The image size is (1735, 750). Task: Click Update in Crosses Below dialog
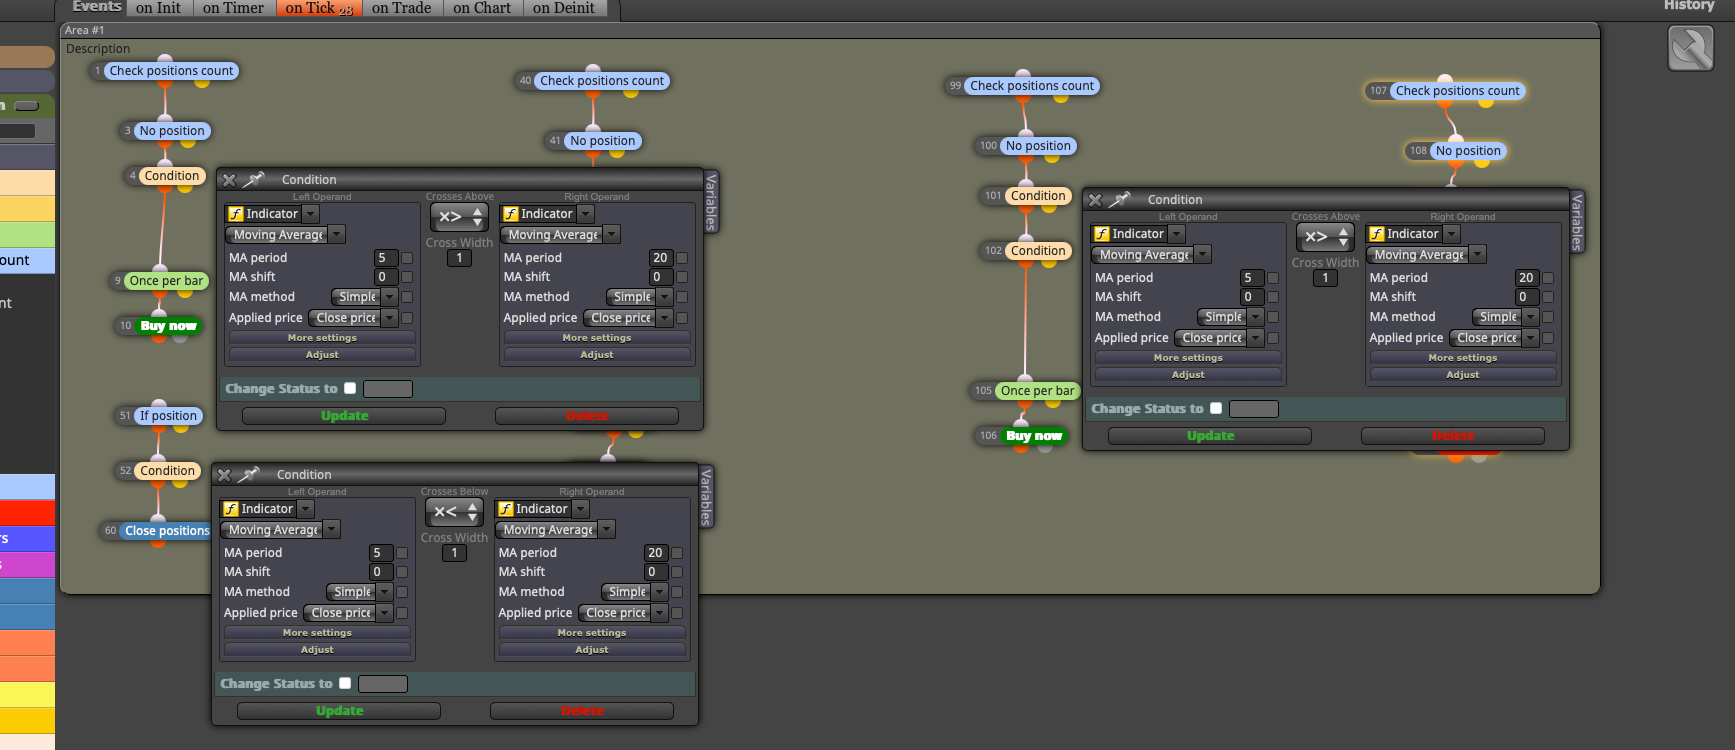click(x=339, y=711)
